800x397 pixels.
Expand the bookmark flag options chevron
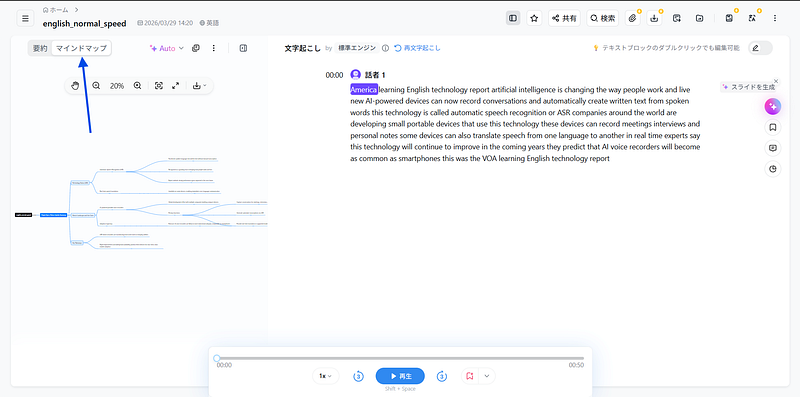coord(487,376)
